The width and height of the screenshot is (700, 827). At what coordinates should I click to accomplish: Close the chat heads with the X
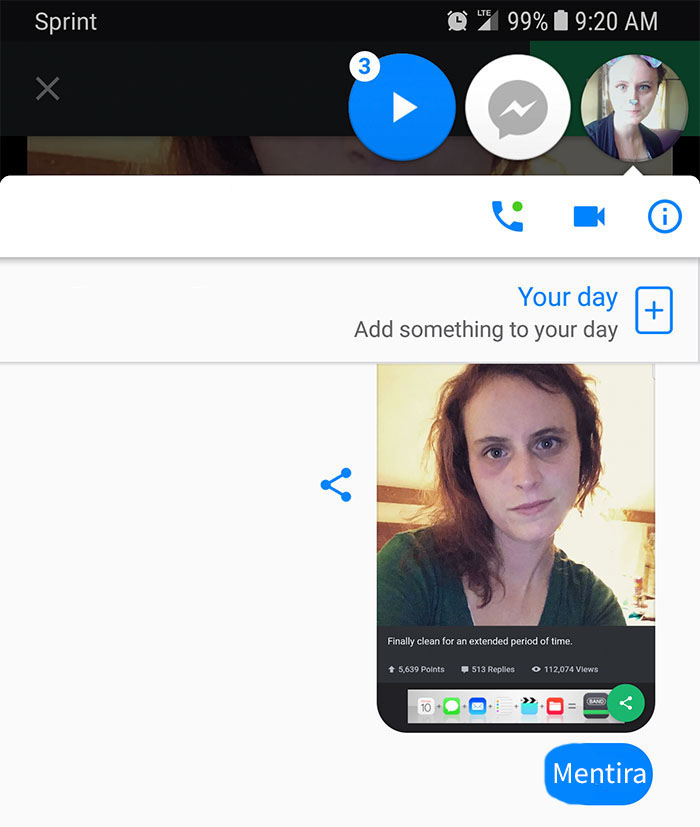pyautogui.click(x=47, y=89)
